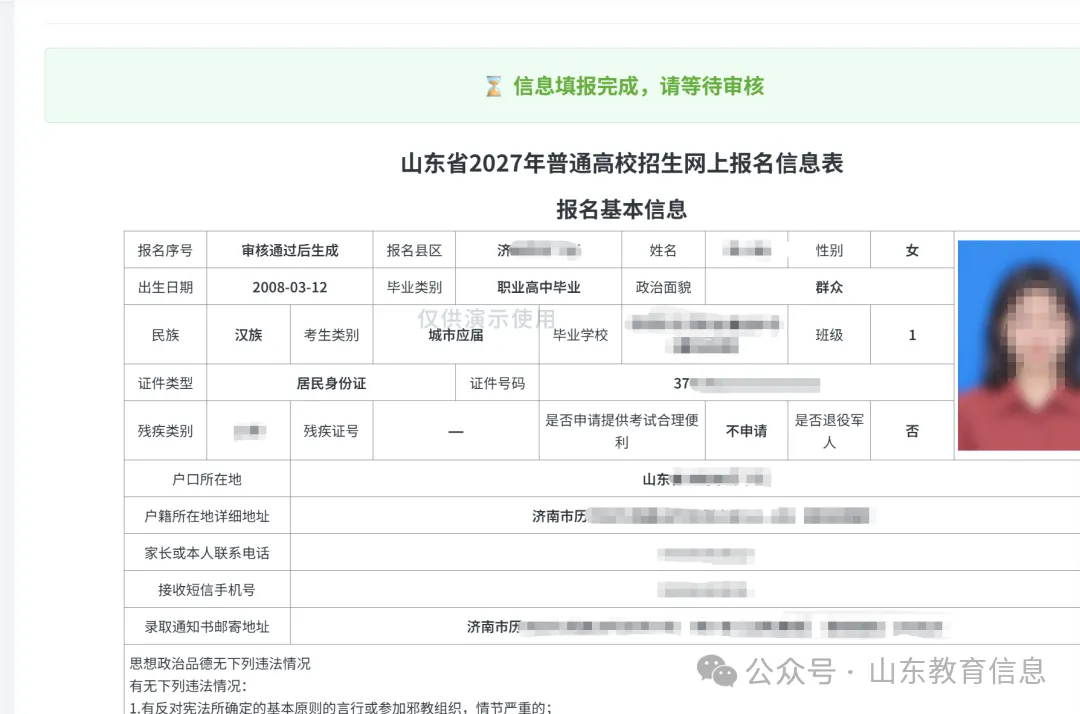Click the gender value '女'
The width and height of the screenshot is (1080, 714).
tap(912, 251)
